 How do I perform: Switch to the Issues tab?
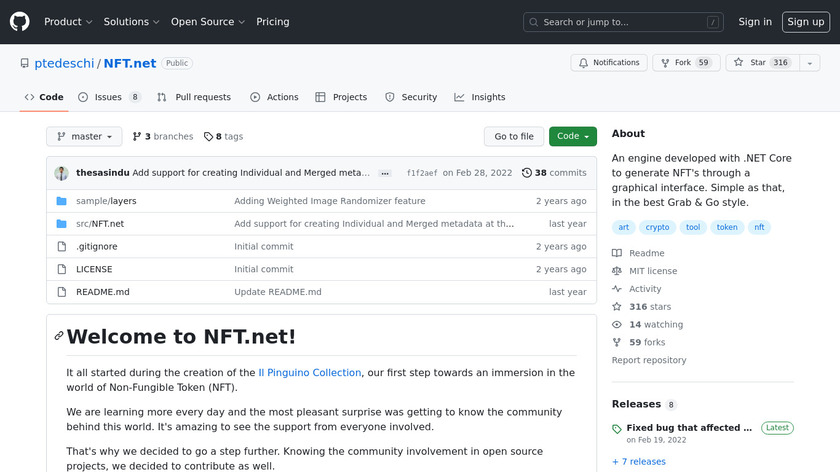(108, 97)
